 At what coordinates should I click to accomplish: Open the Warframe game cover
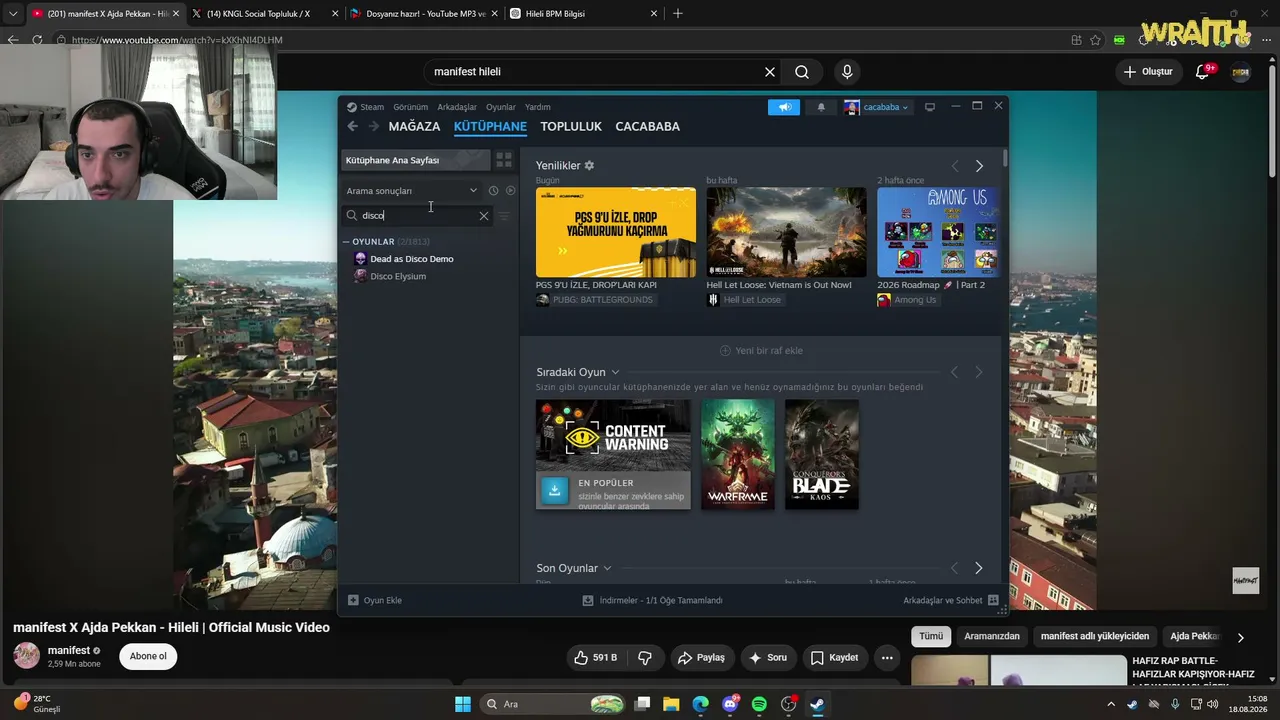(738, 455)
